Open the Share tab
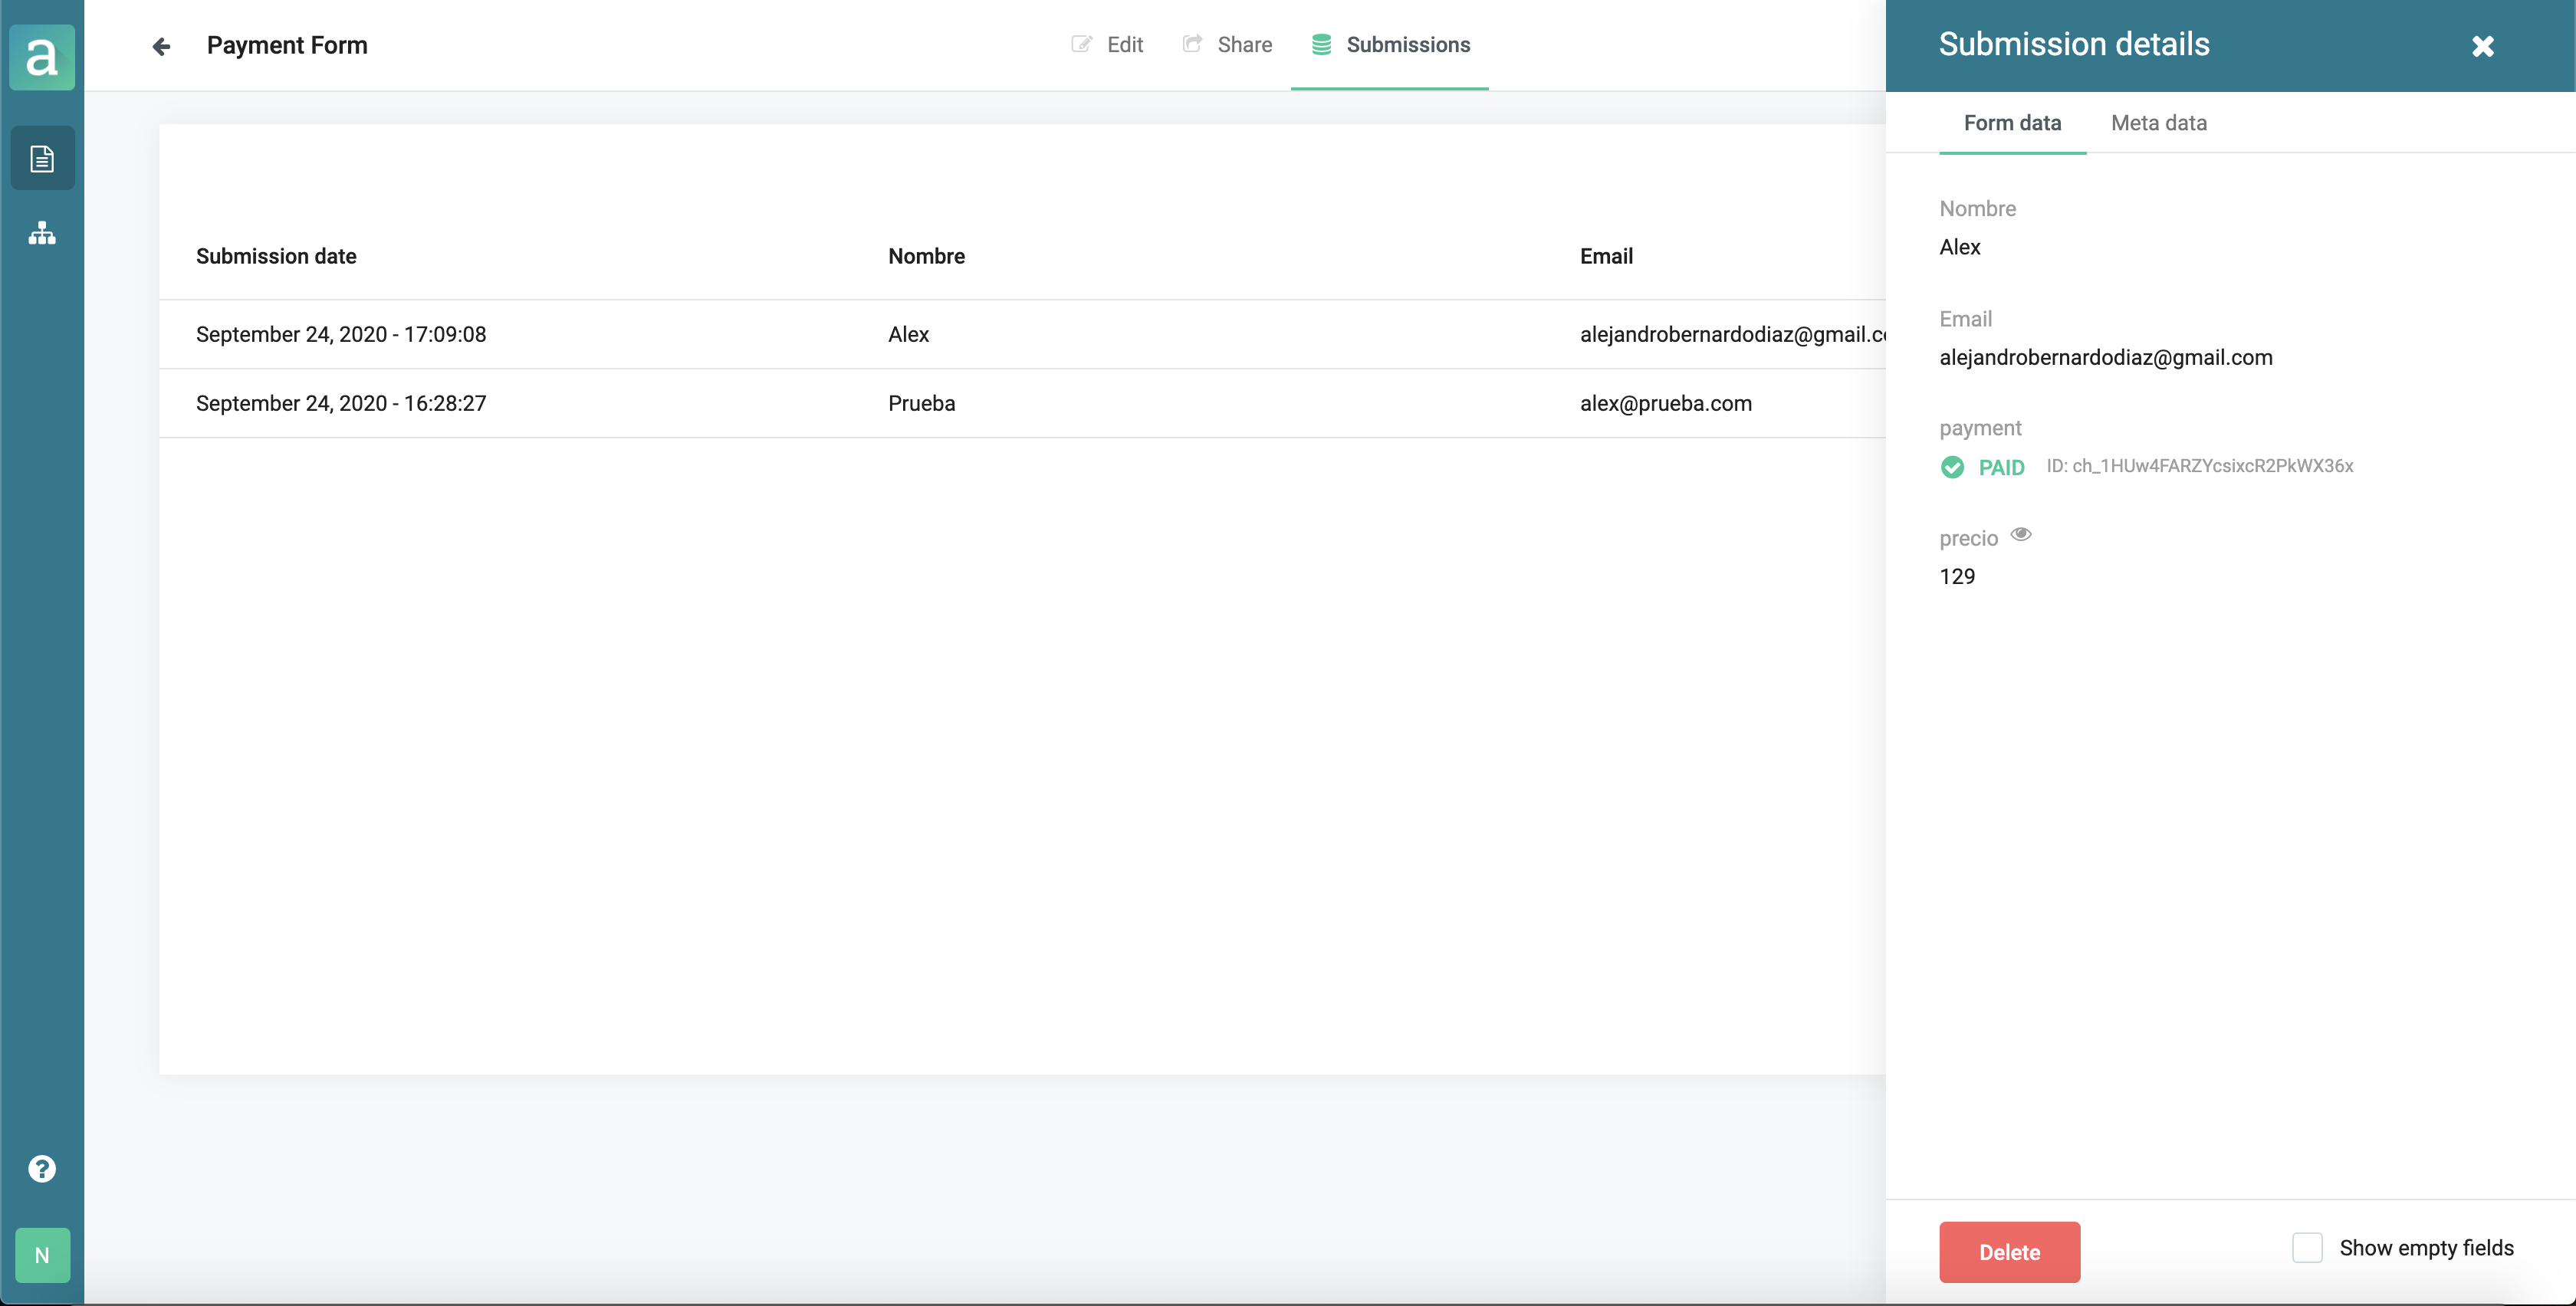2576x1306 pixels. click(1227, 45)
